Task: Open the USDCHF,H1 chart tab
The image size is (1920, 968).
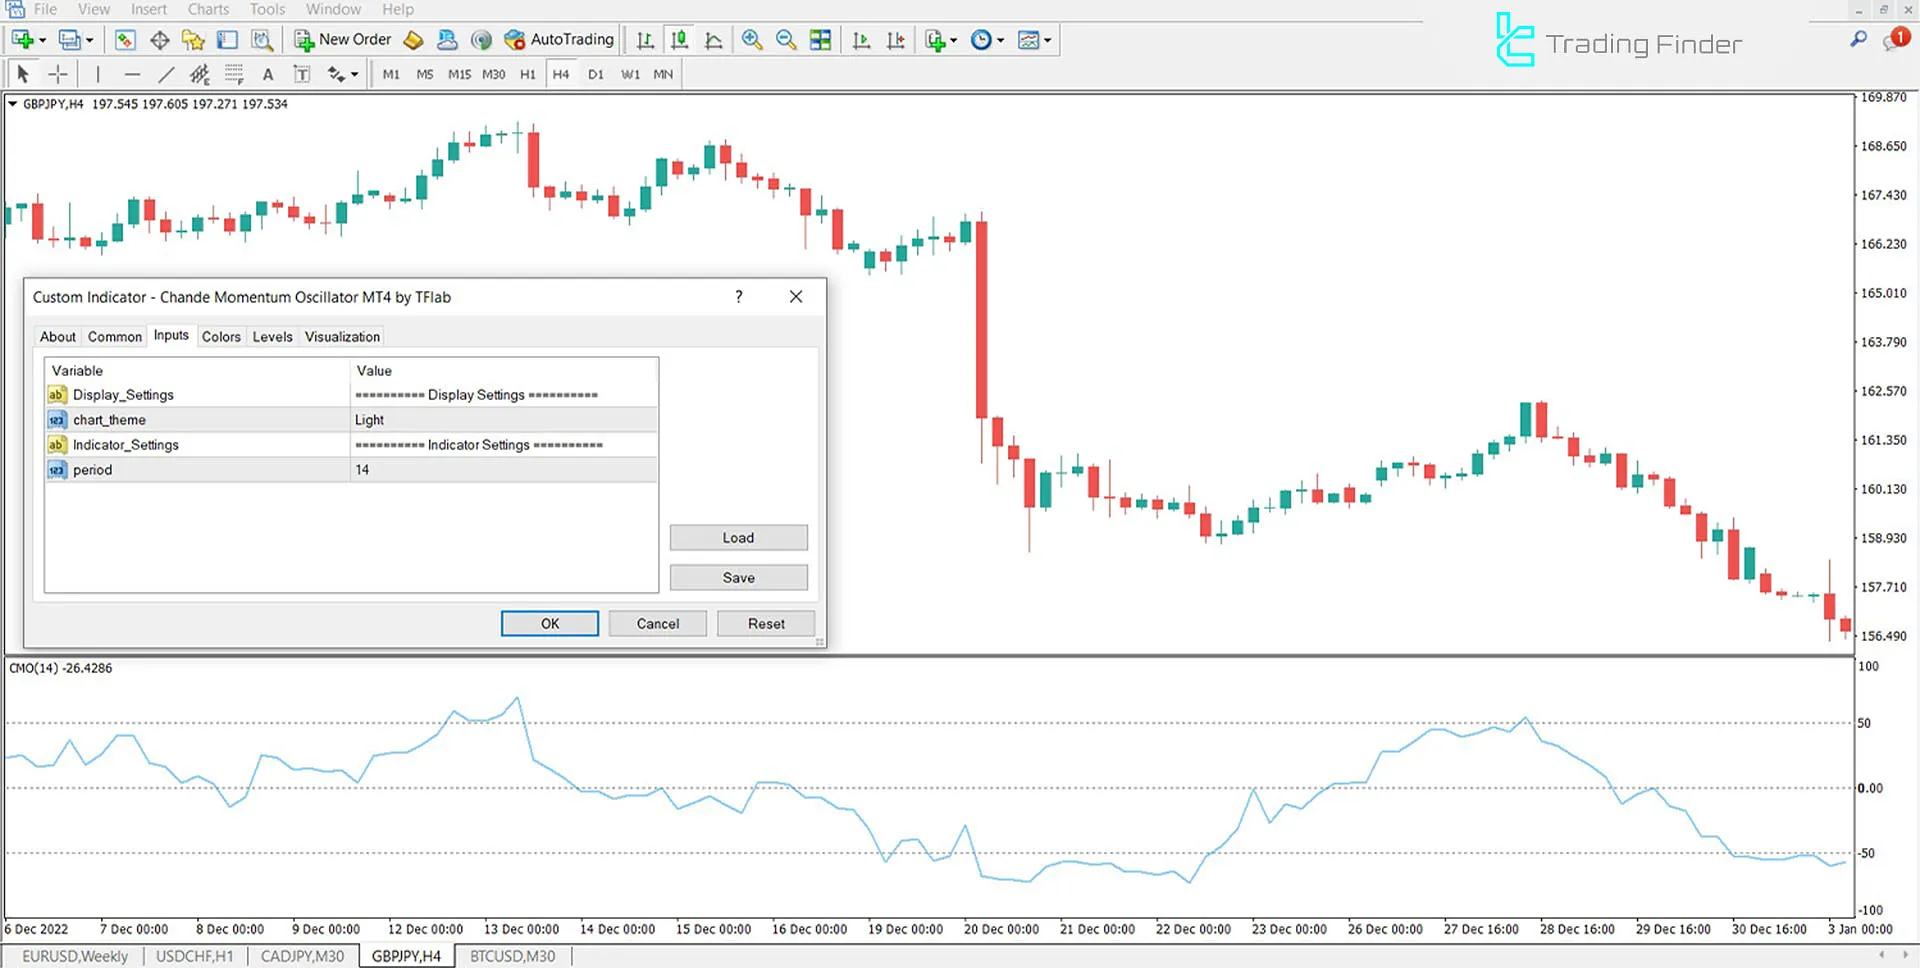Action: (x=195, y=956)
